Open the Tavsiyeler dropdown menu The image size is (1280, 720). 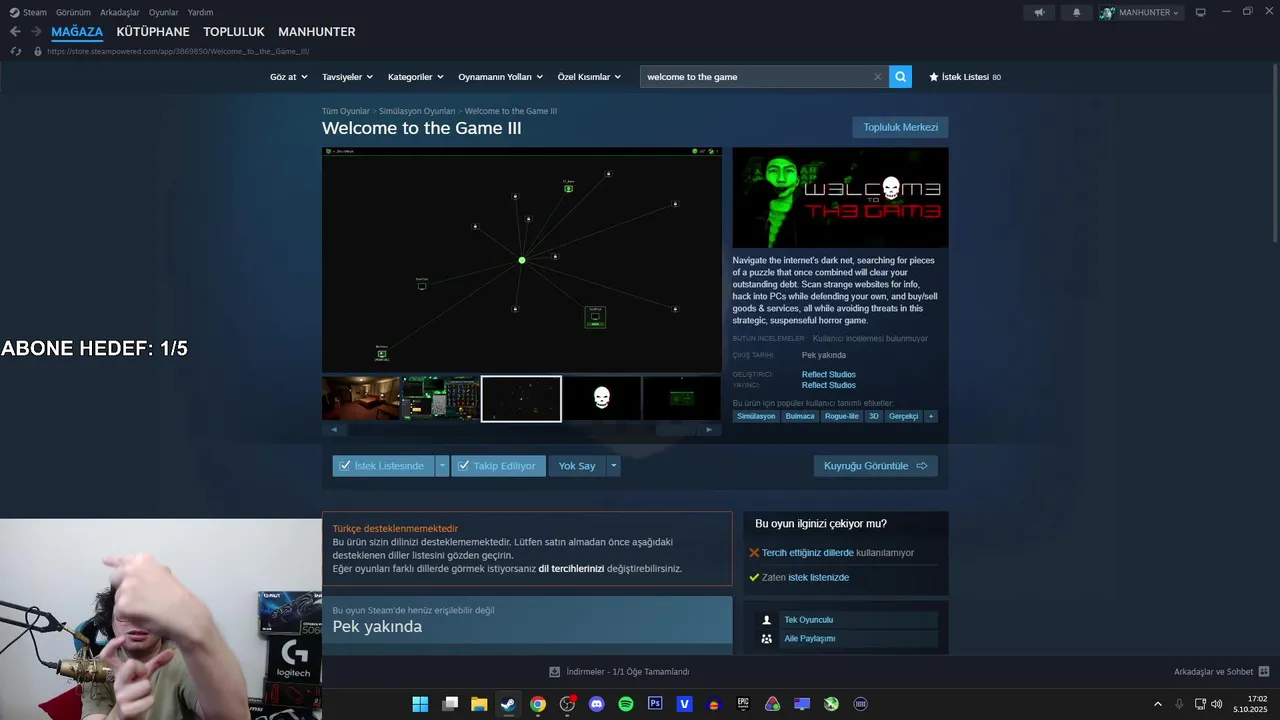click(347, 77)
